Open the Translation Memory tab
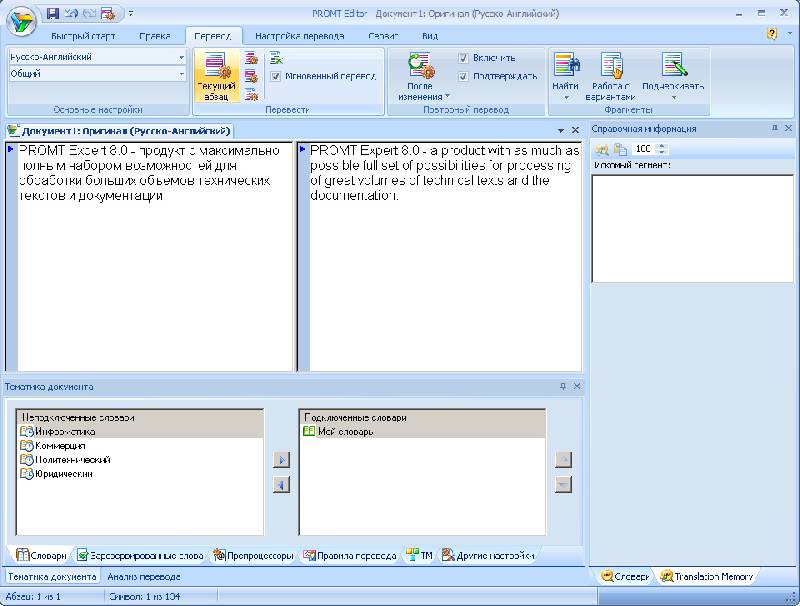 point(707,576)
